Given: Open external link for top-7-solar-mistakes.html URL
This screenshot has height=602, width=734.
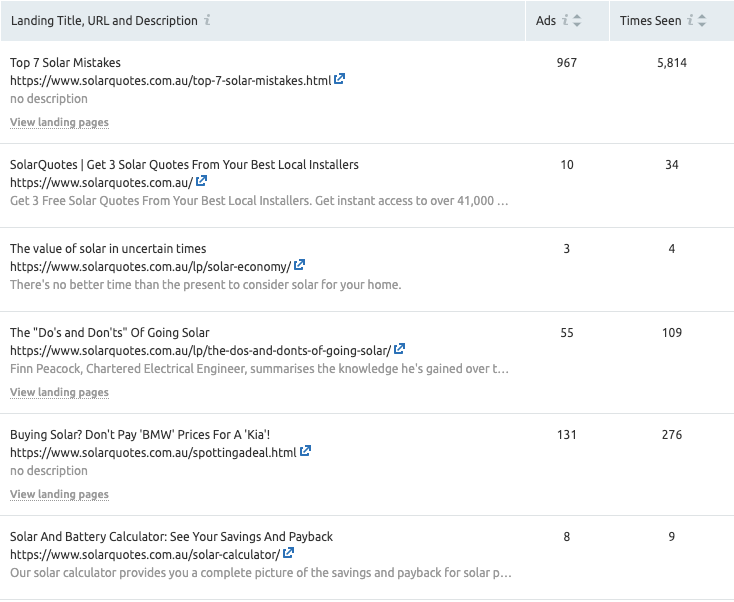Looking at the screenshot, I should coord(339,79).
